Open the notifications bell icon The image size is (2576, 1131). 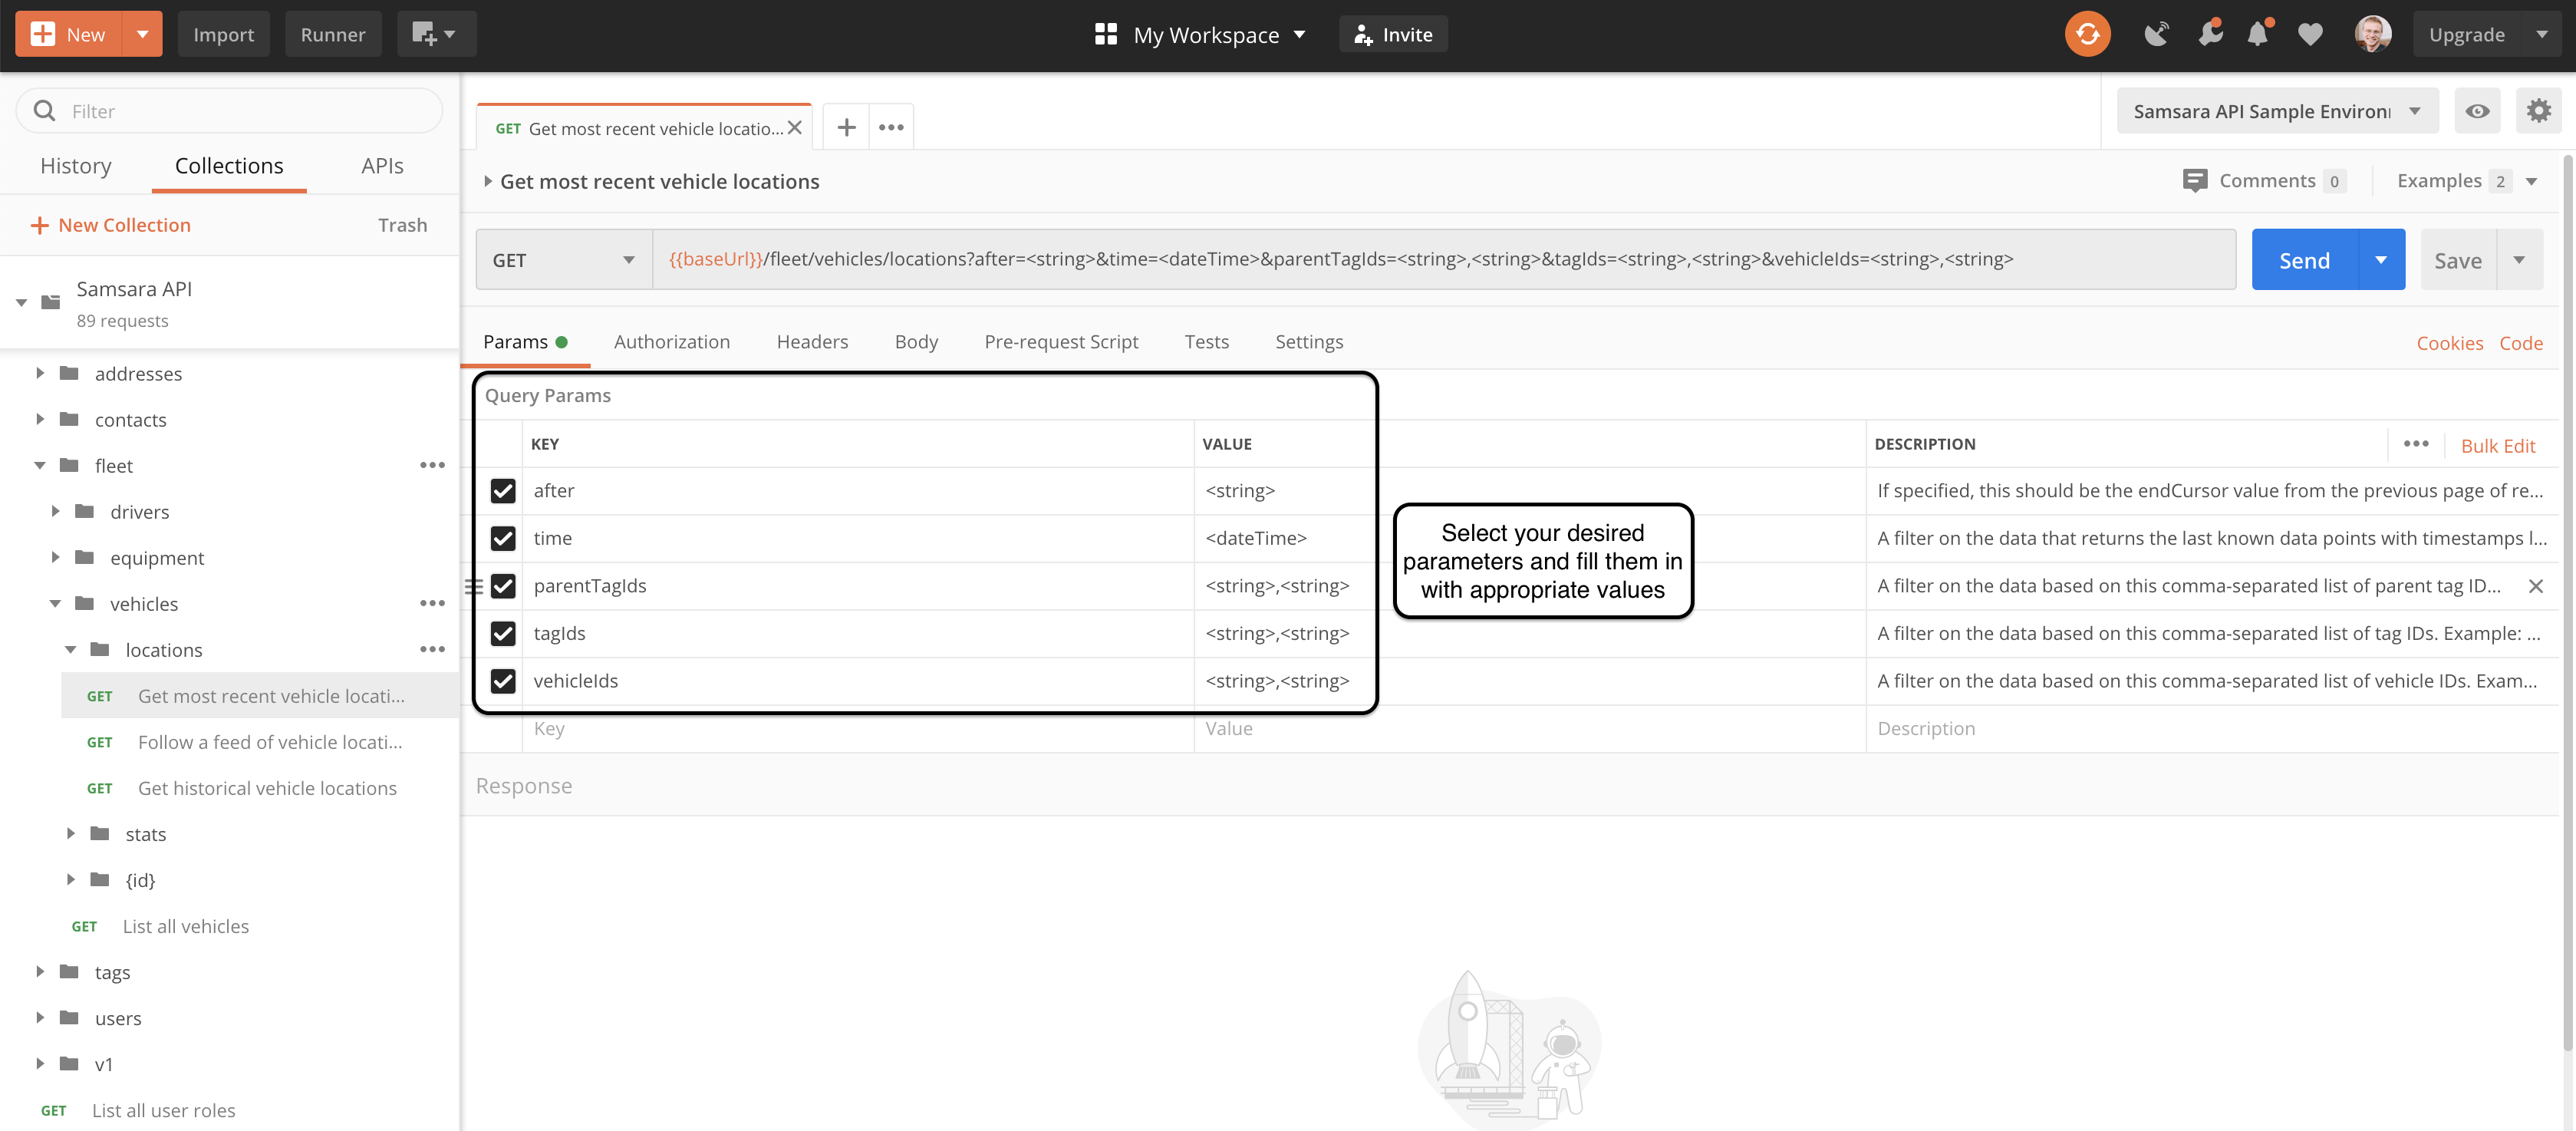pyautogui.click(x=2258, y=34)
